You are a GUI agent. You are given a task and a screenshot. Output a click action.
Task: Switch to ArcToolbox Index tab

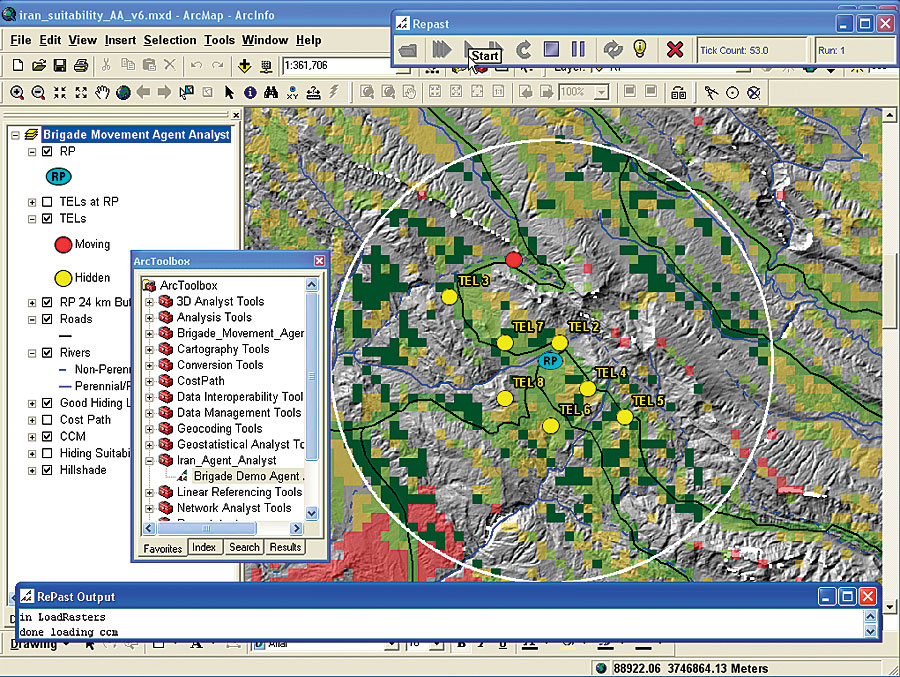tap(204, 547)
